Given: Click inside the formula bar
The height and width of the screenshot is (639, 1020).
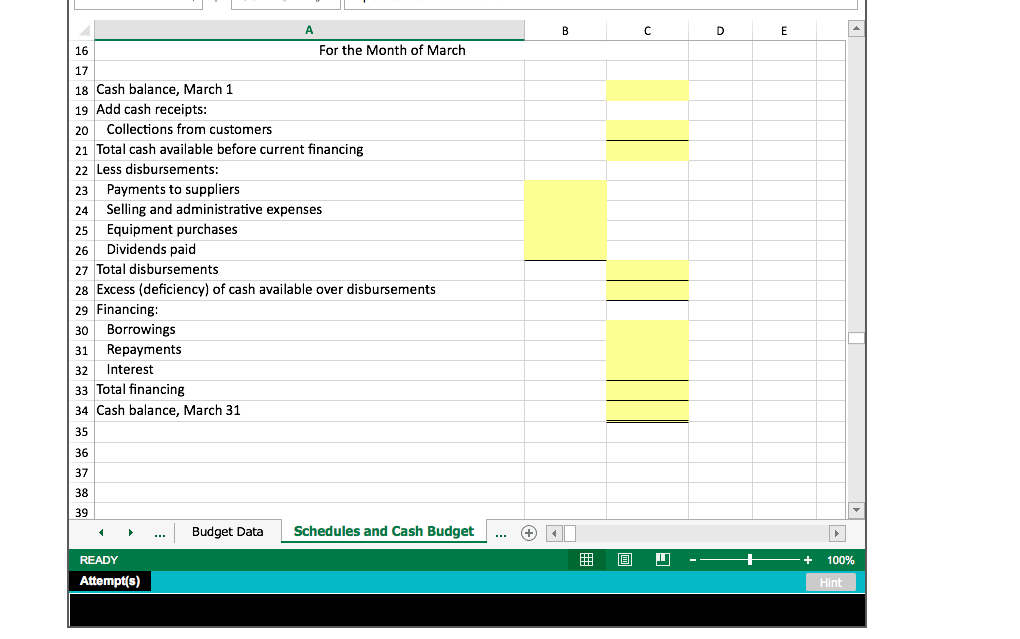Looking at the screenshot, I should click(600, 4).
